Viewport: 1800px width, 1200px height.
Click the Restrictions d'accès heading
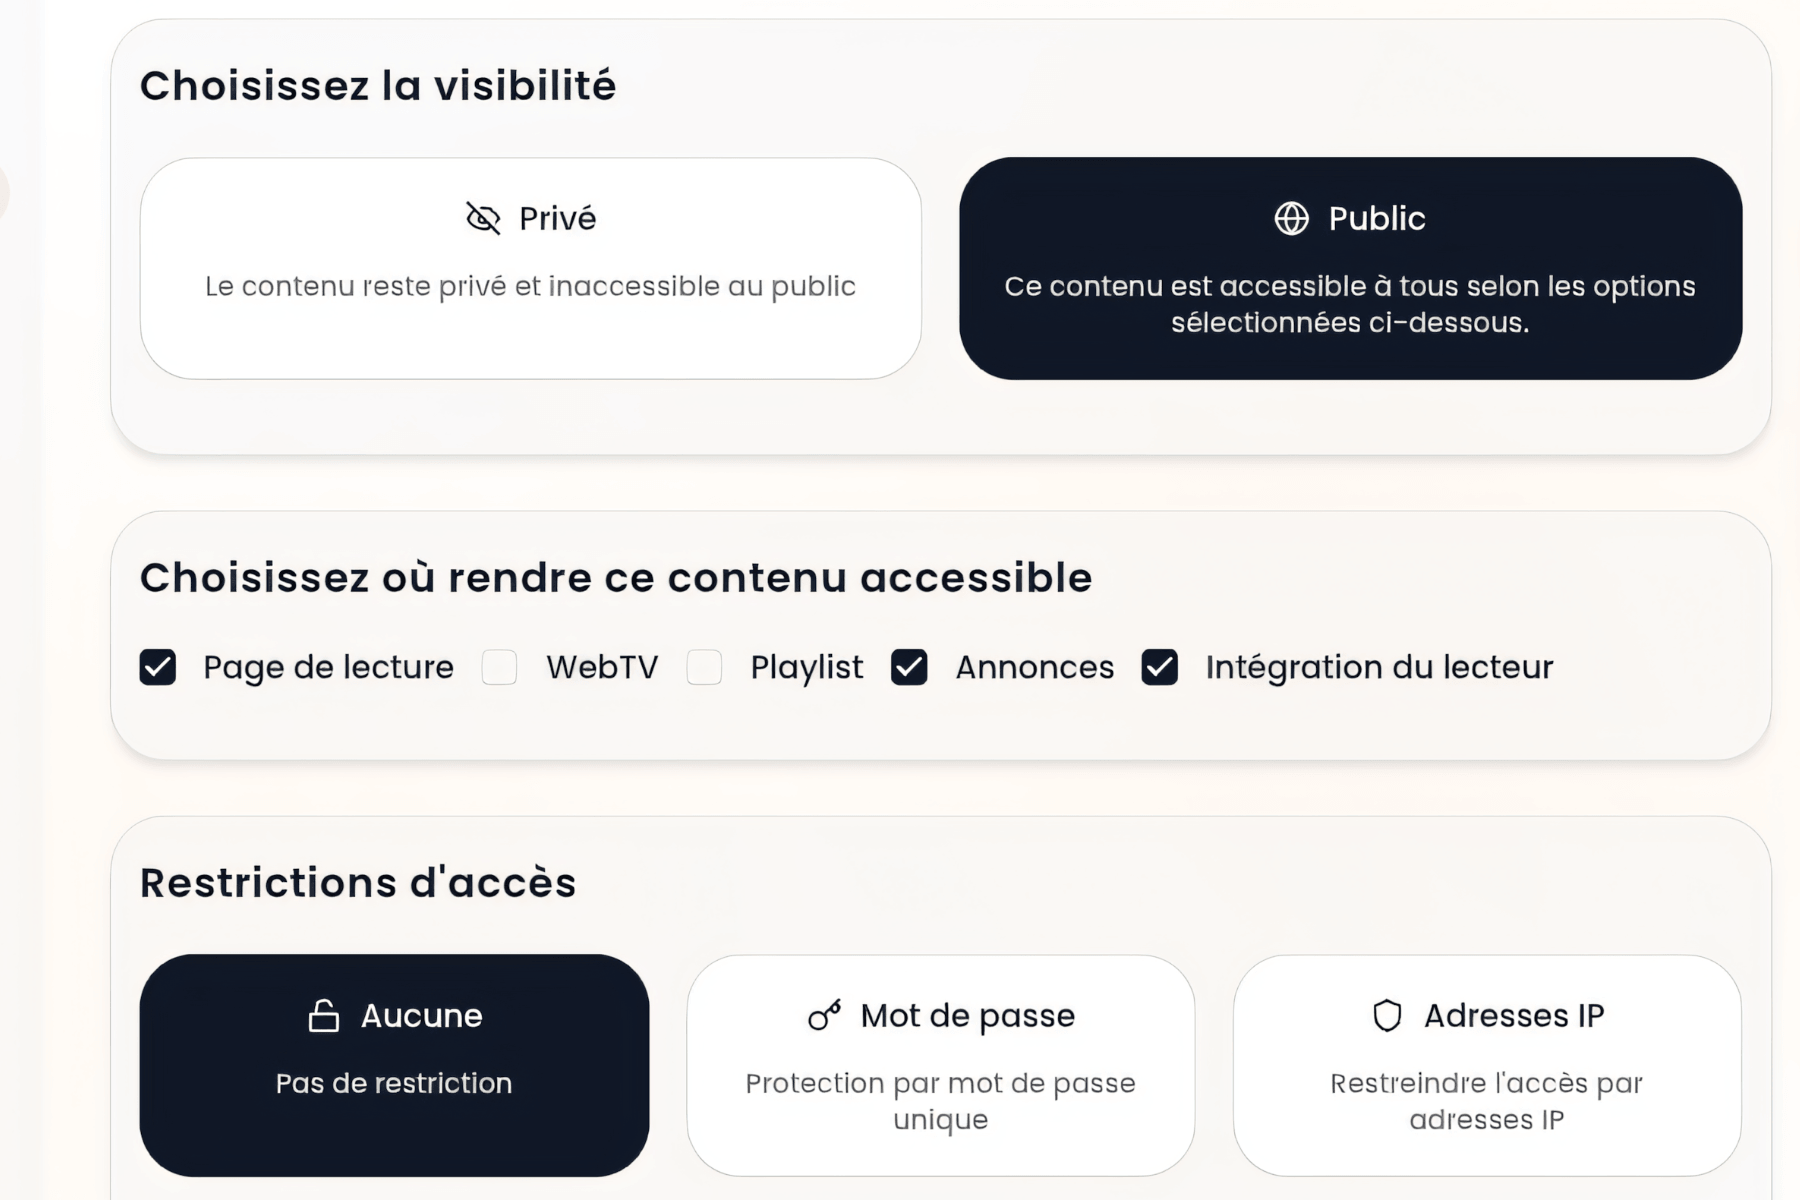[359, 881]
